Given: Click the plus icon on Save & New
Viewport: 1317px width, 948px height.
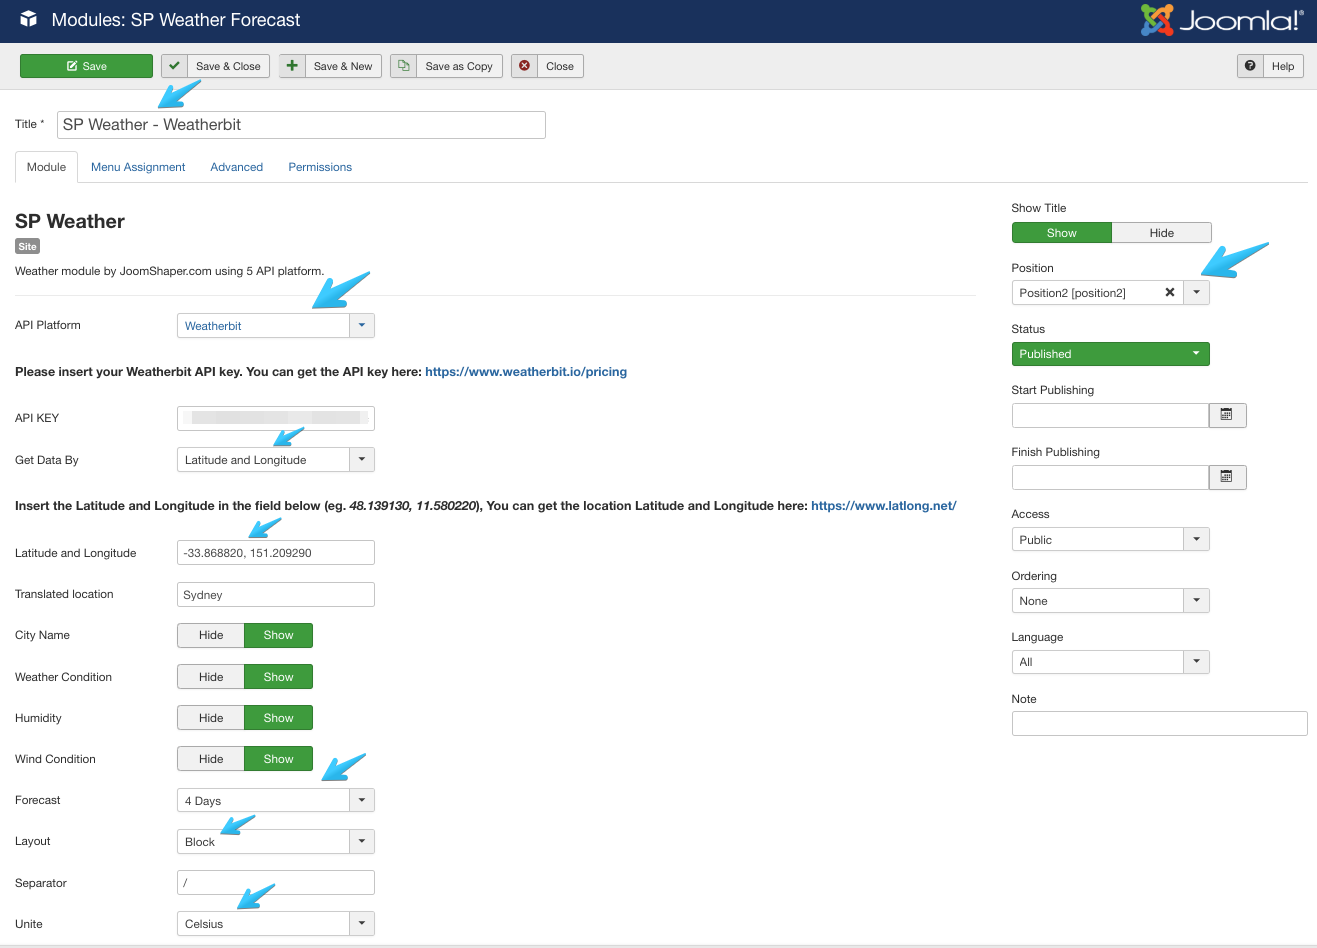Looking at the screenshot, I should click(292, 66).
